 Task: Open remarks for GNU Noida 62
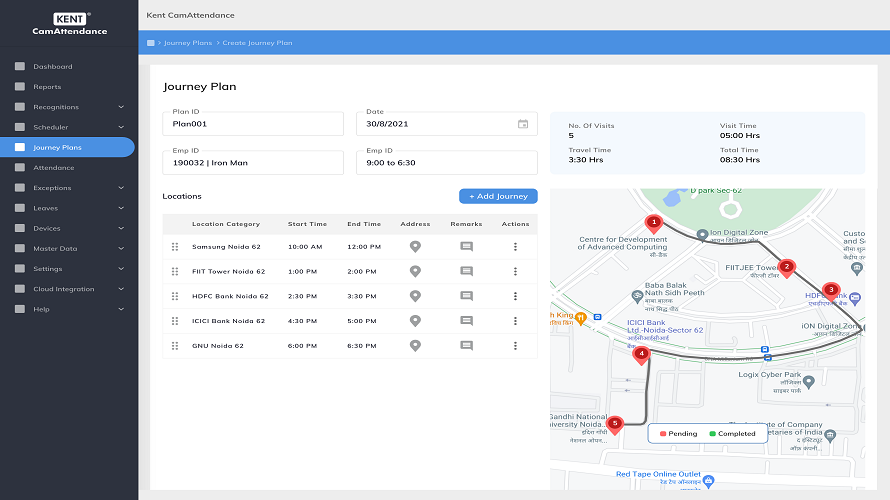(x=466, y=346)
